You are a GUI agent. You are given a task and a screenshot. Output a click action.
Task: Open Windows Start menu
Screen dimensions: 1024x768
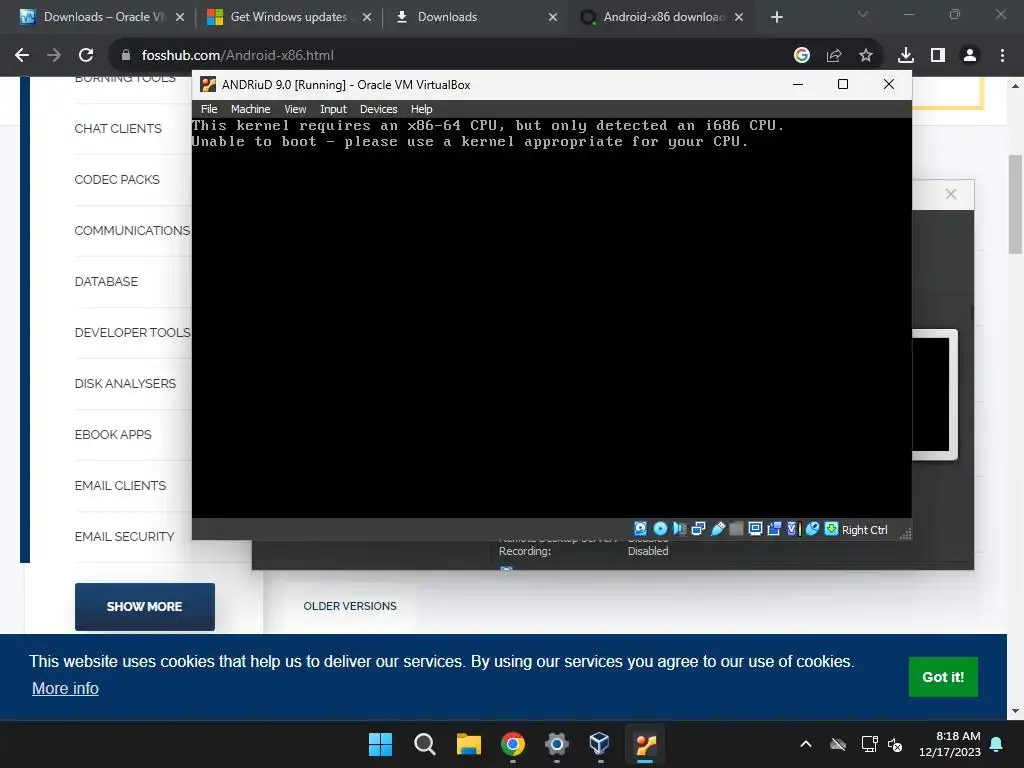pos(380,744)
